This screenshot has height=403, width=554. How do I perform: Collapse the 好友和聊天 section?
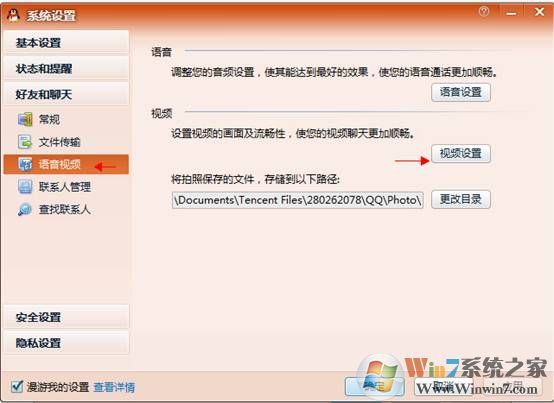[x=67, y=94]
